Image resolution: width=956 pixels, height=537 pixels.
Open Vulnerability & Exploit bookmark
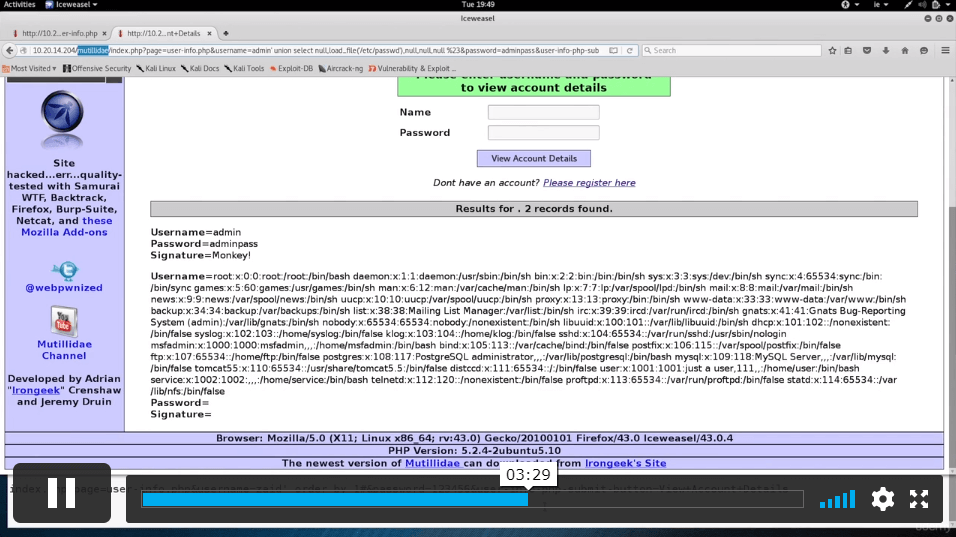point(412,69)
